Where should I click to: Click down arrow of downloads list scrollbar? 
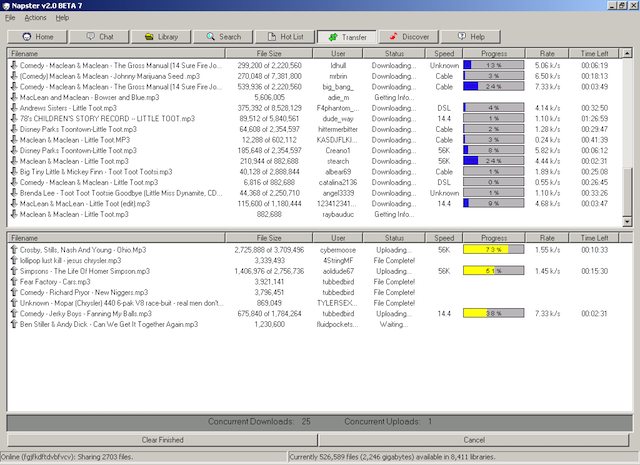pyautogui.click(x=627, y=222)
